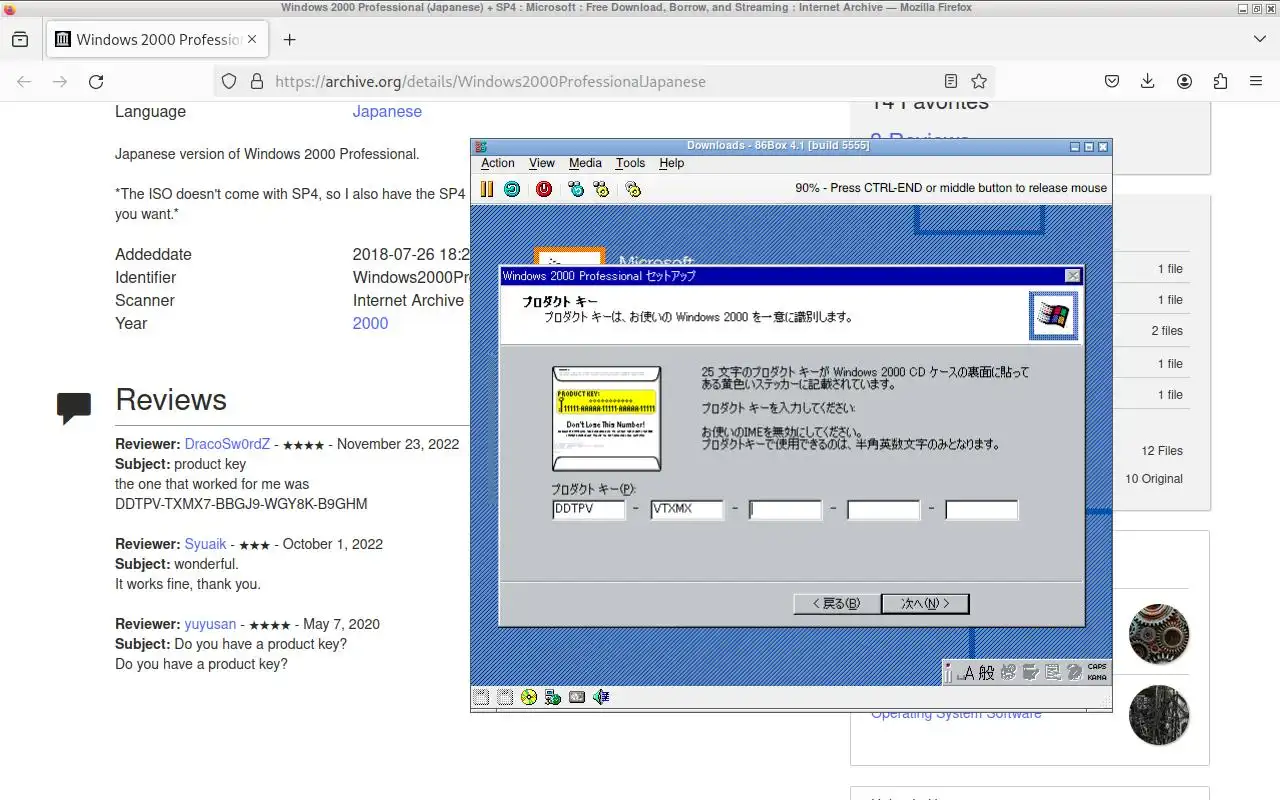Screen dimensions: 1280x800
Task: Click the lower dark gears thumbnail
Action: point(1159,715)
